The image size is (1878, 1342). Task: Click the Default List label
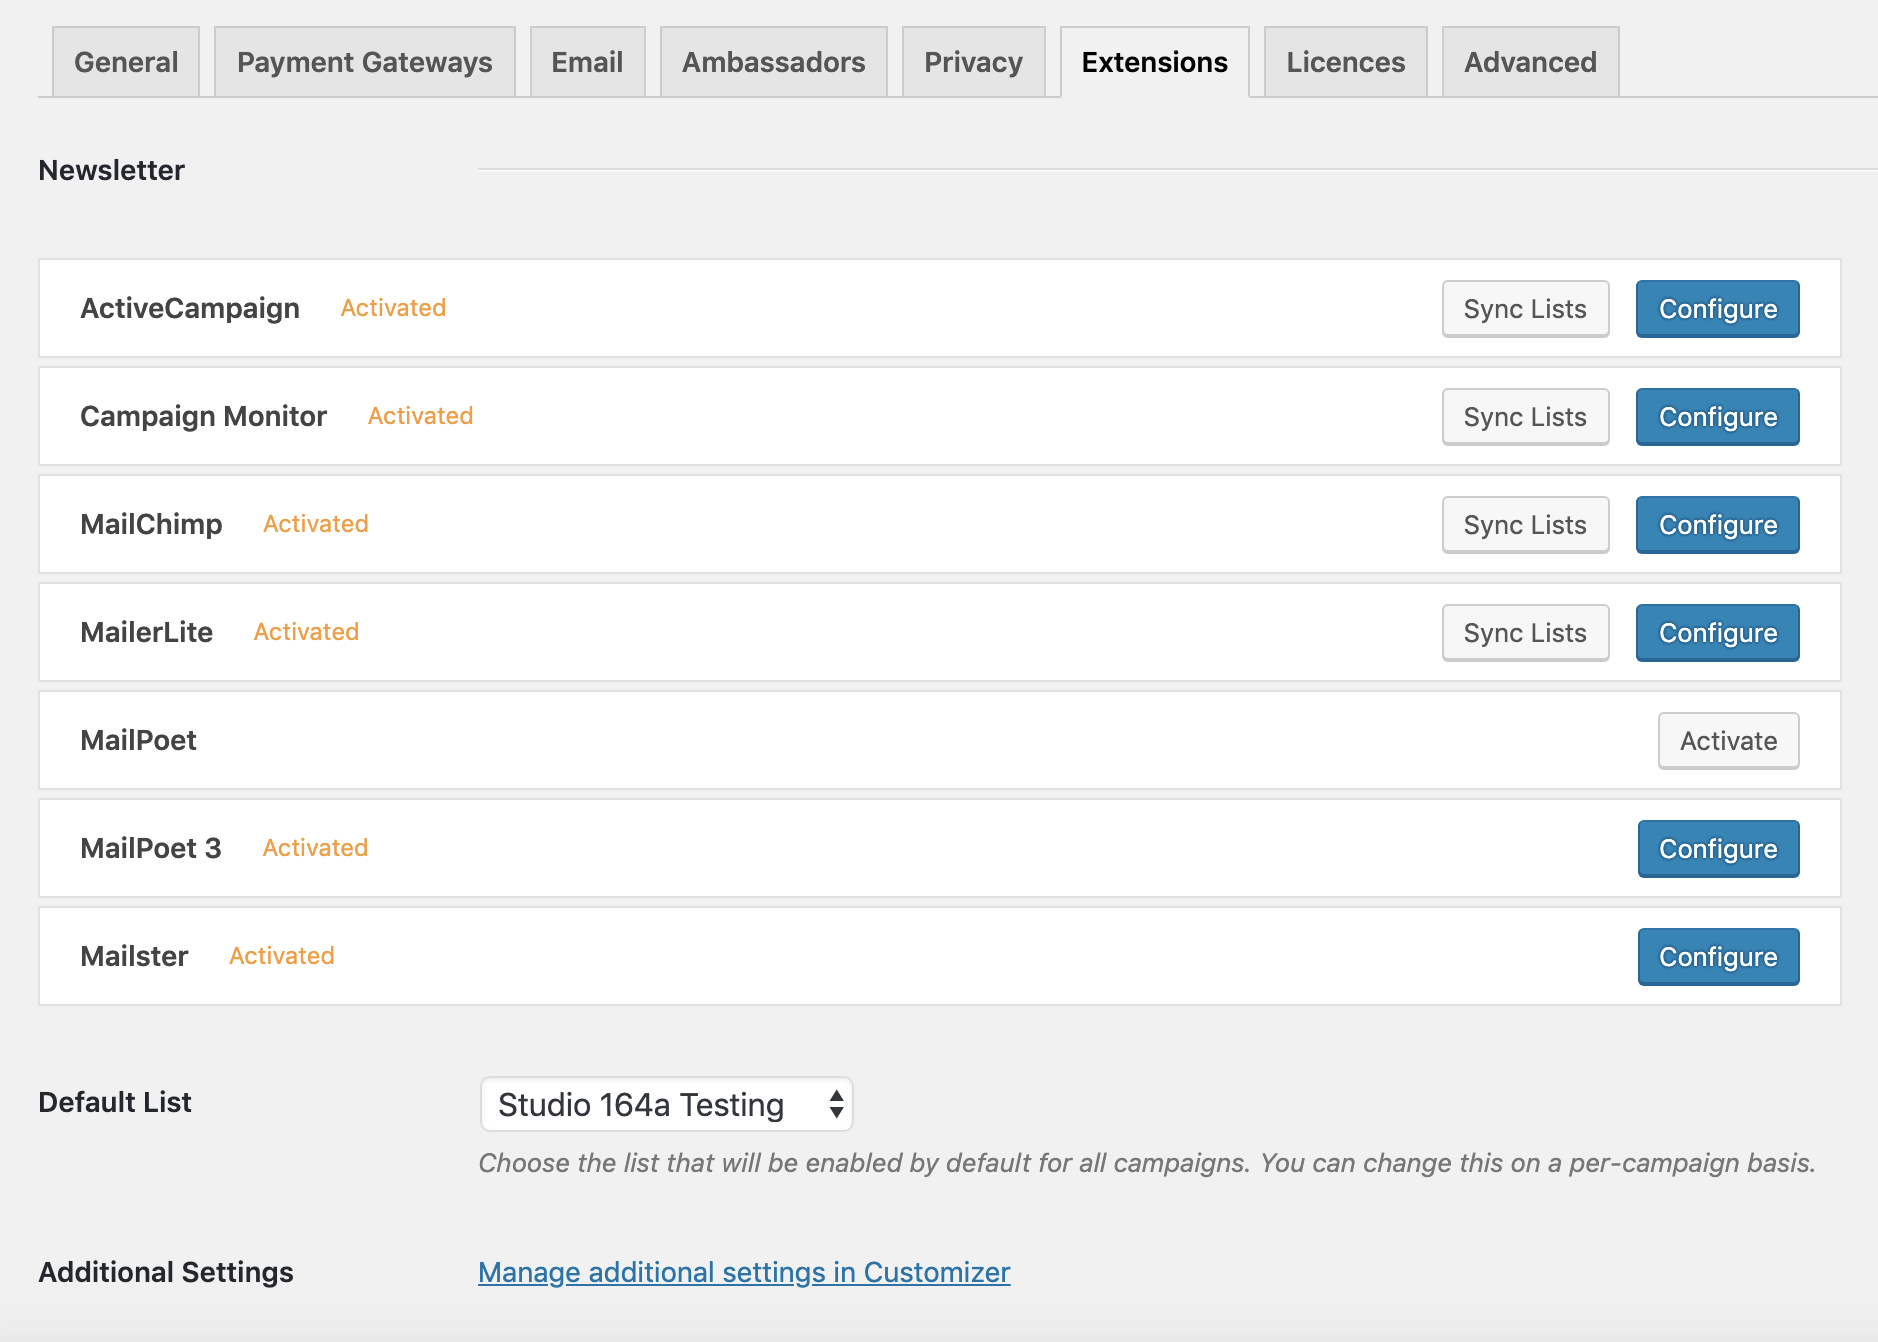click(x=115, y=1102)
